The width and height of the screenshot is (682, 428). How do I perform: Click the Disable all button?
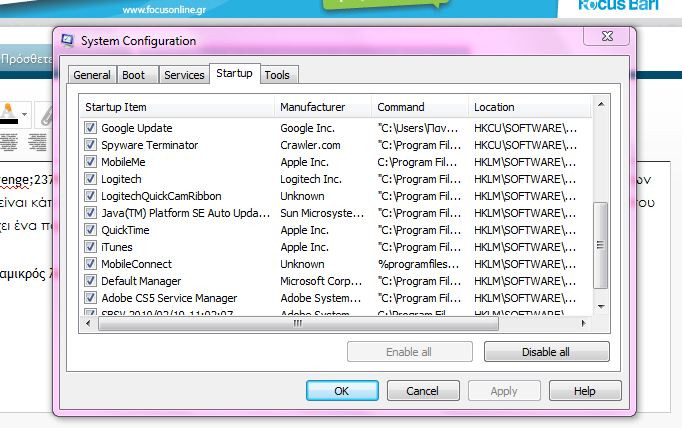[x=547, y=351]
